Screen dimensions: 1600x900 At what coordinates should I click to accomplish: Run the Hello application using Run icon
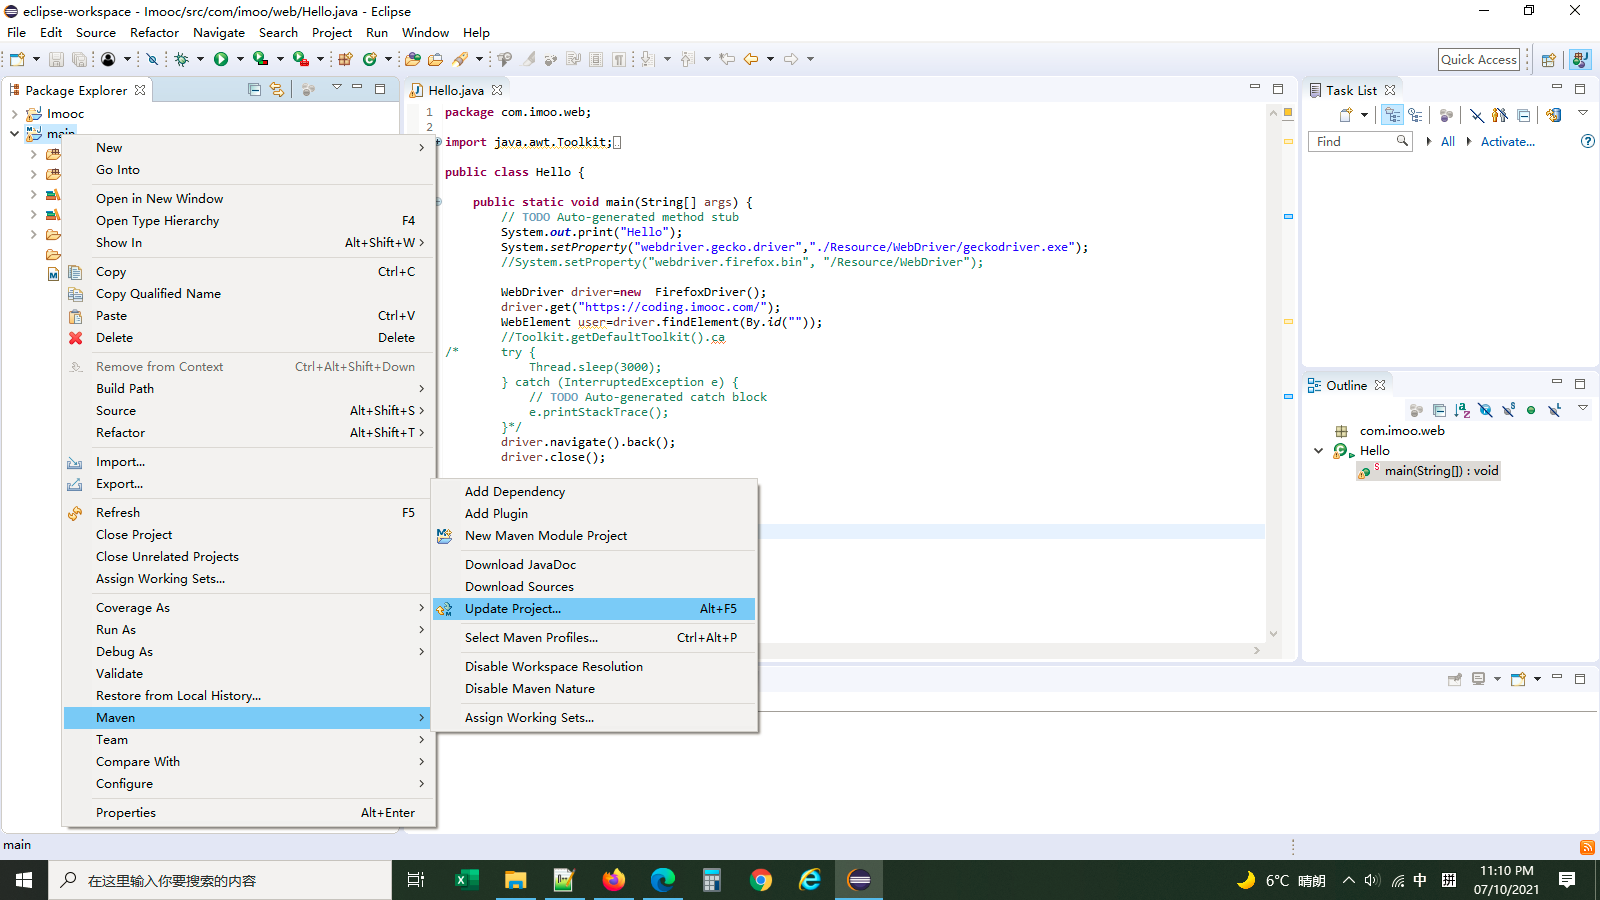tap(222, 59)
